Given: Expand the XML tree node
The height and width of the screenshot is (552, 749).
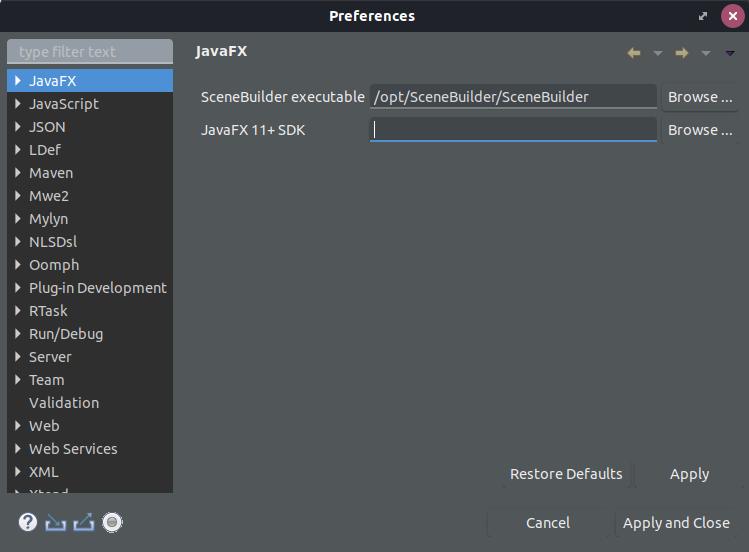Looking at the screenshot, I should click(18, 471).
